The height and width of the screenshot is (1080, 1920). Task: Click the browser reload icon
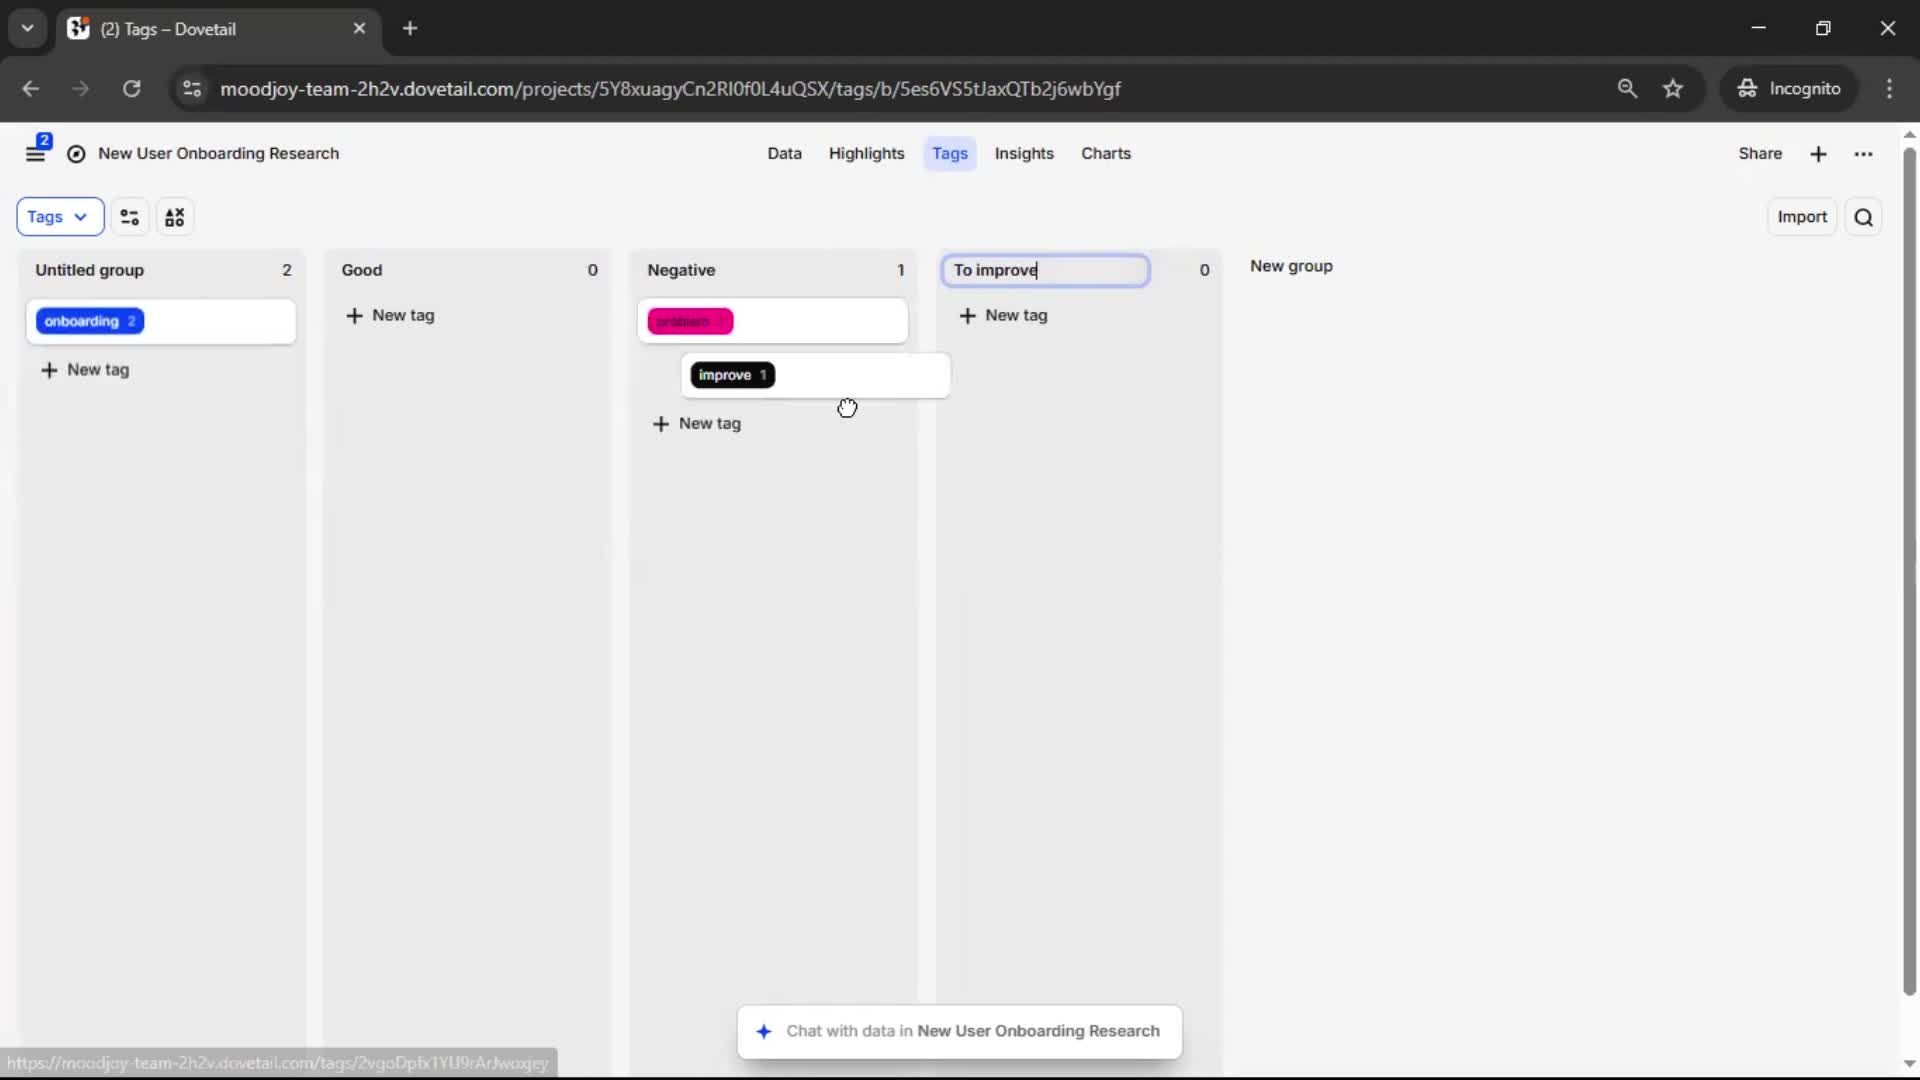(x=131, y=89)
